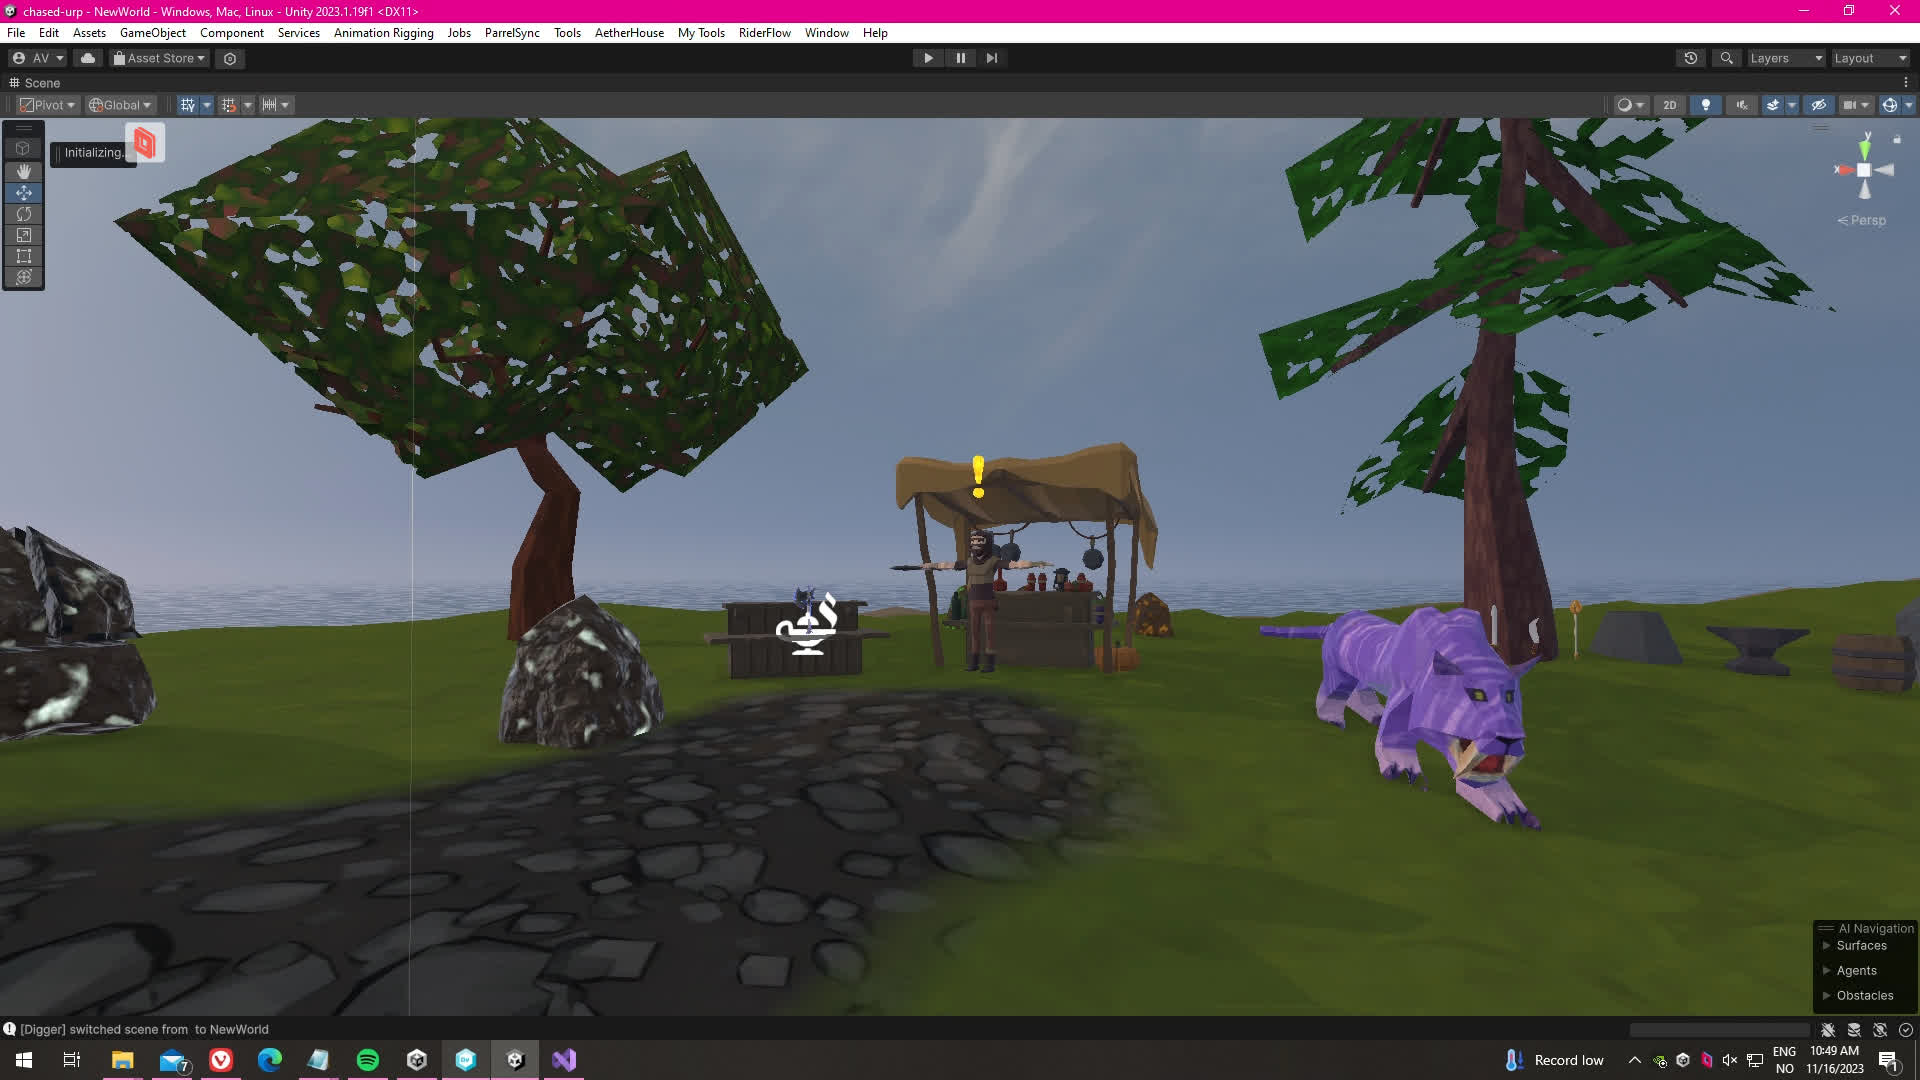Click the Step frame button

coord(991,58)
